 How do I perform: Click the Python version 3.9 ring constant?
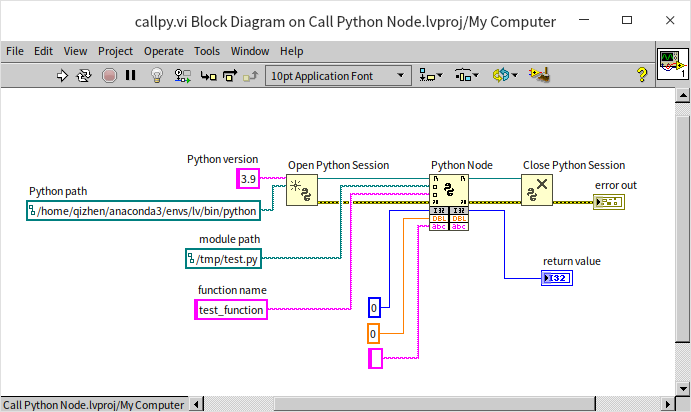pyautogui.click(x=248, y=178)
